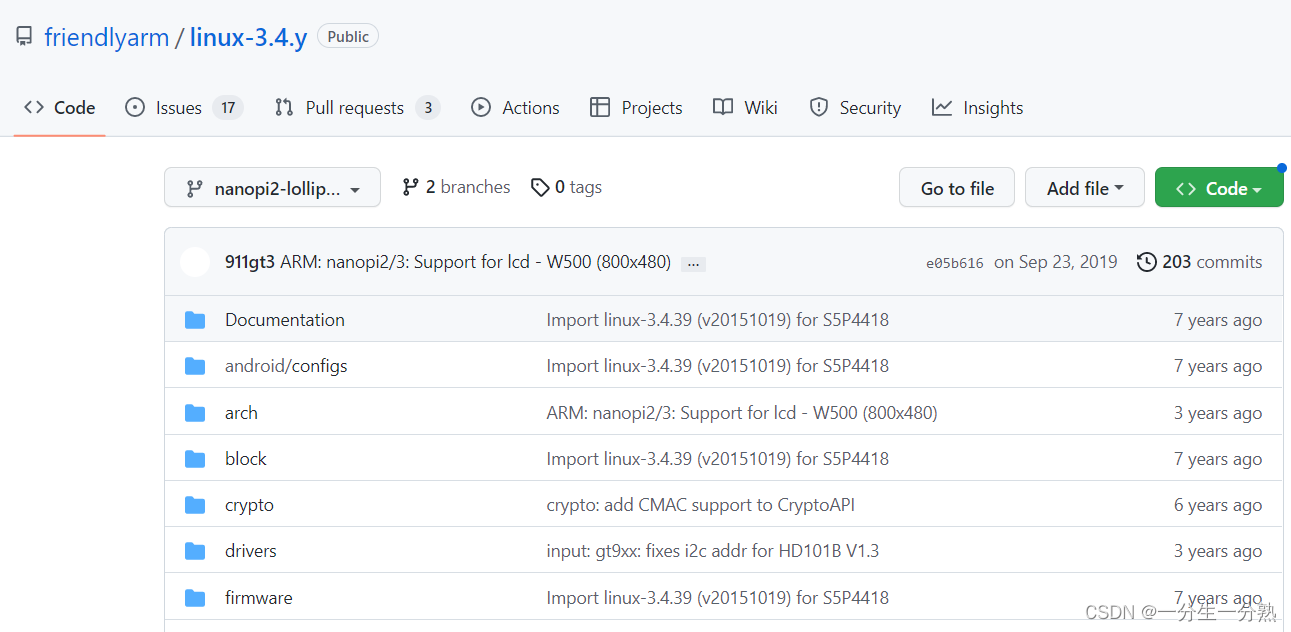Open the Issues tab
Viewport: 1291px width, 632px height.
(x=184, y=108)
